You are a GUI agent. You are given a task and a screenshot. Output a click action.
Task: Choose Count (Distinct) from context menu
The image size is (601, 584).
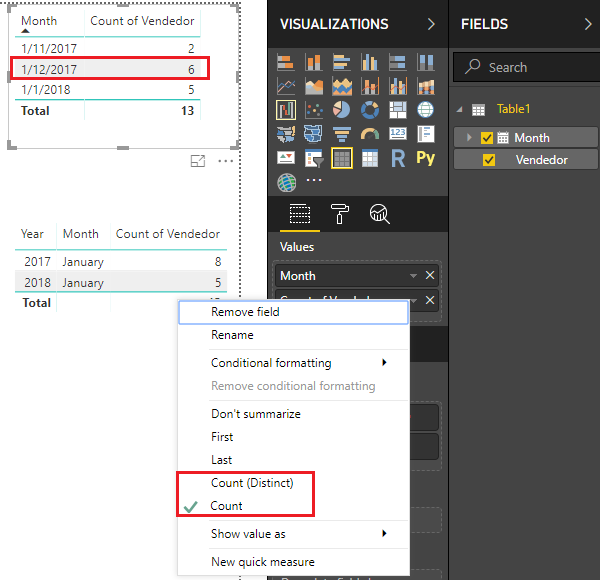click(252, 483)
